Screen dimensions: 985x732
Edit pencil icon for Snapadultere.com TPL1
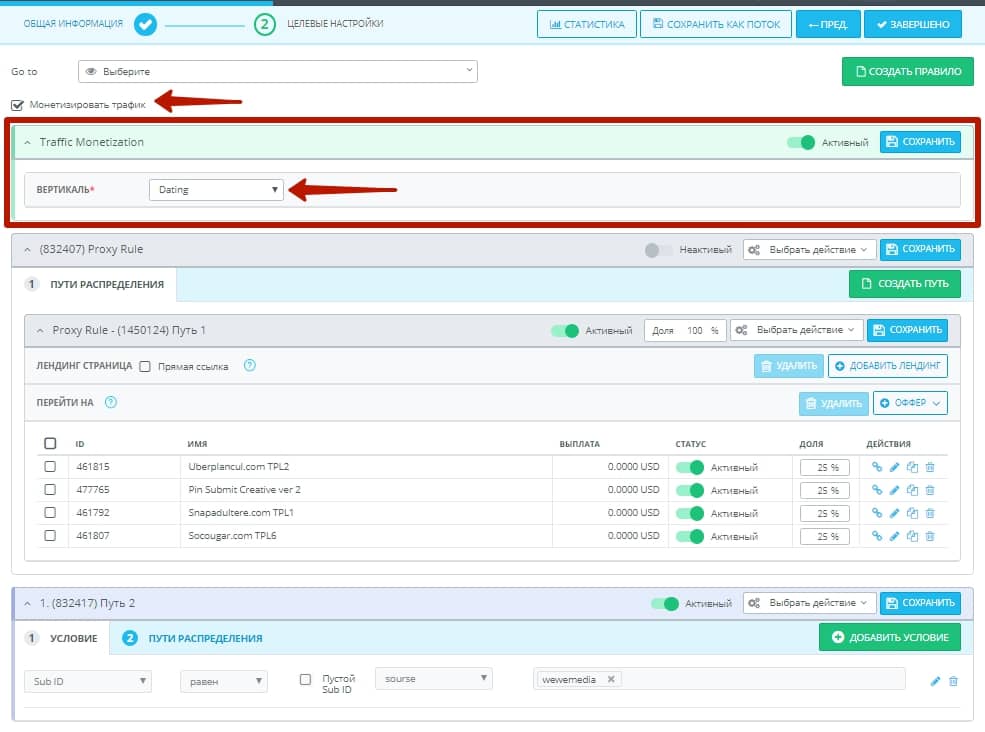895,513
